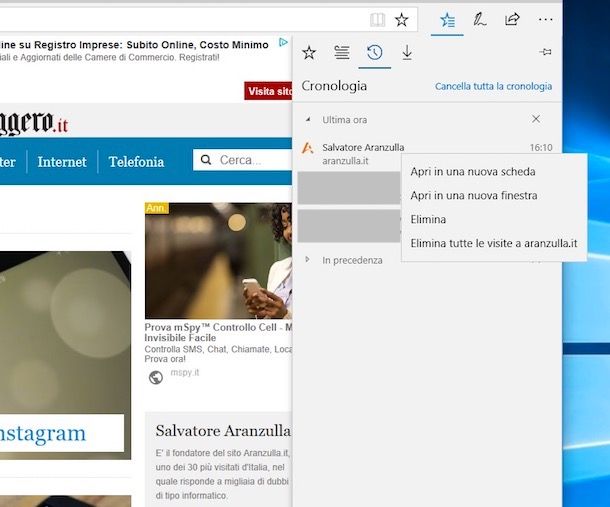The image size is (610, 507).
Task: Click the AdChoices triangle icon on top ad
Action: coord(284,42)
